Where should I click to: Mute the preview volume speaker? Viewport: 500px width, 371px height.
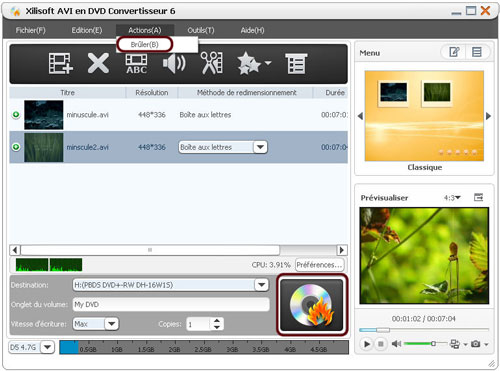396,344
